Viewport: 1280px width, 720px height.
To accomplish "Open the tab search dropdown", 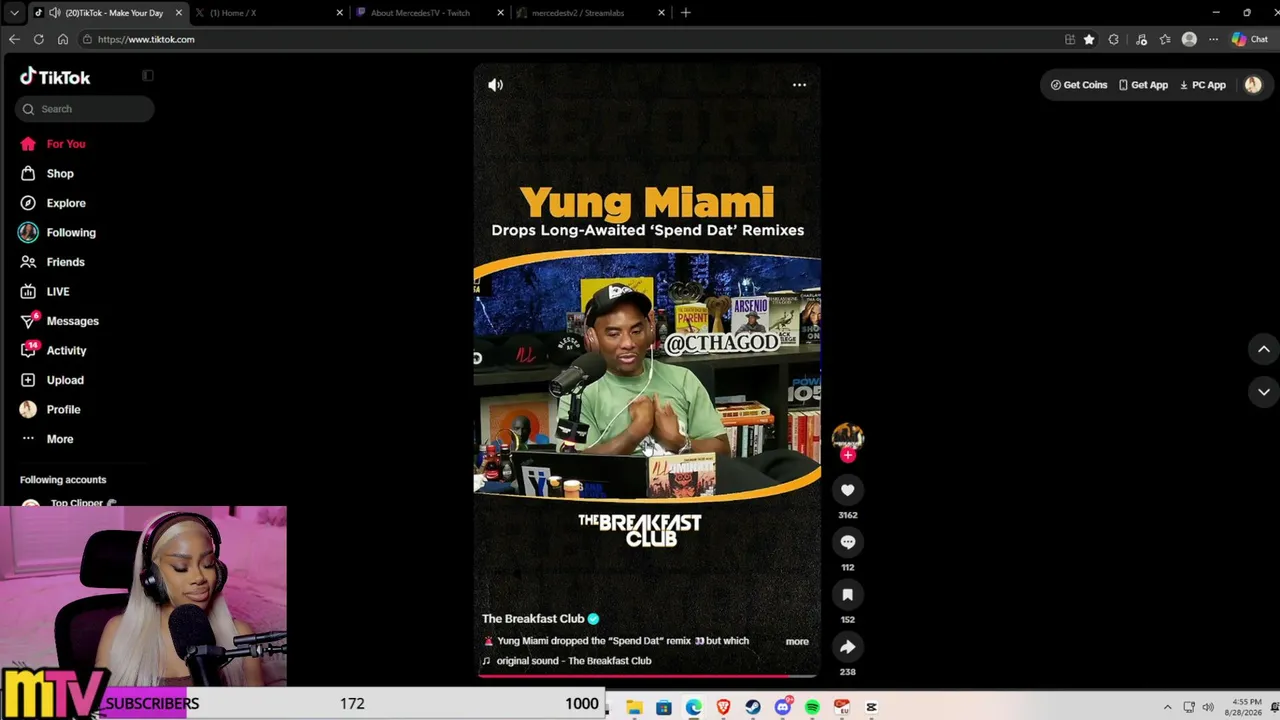I will coord(14,13).
